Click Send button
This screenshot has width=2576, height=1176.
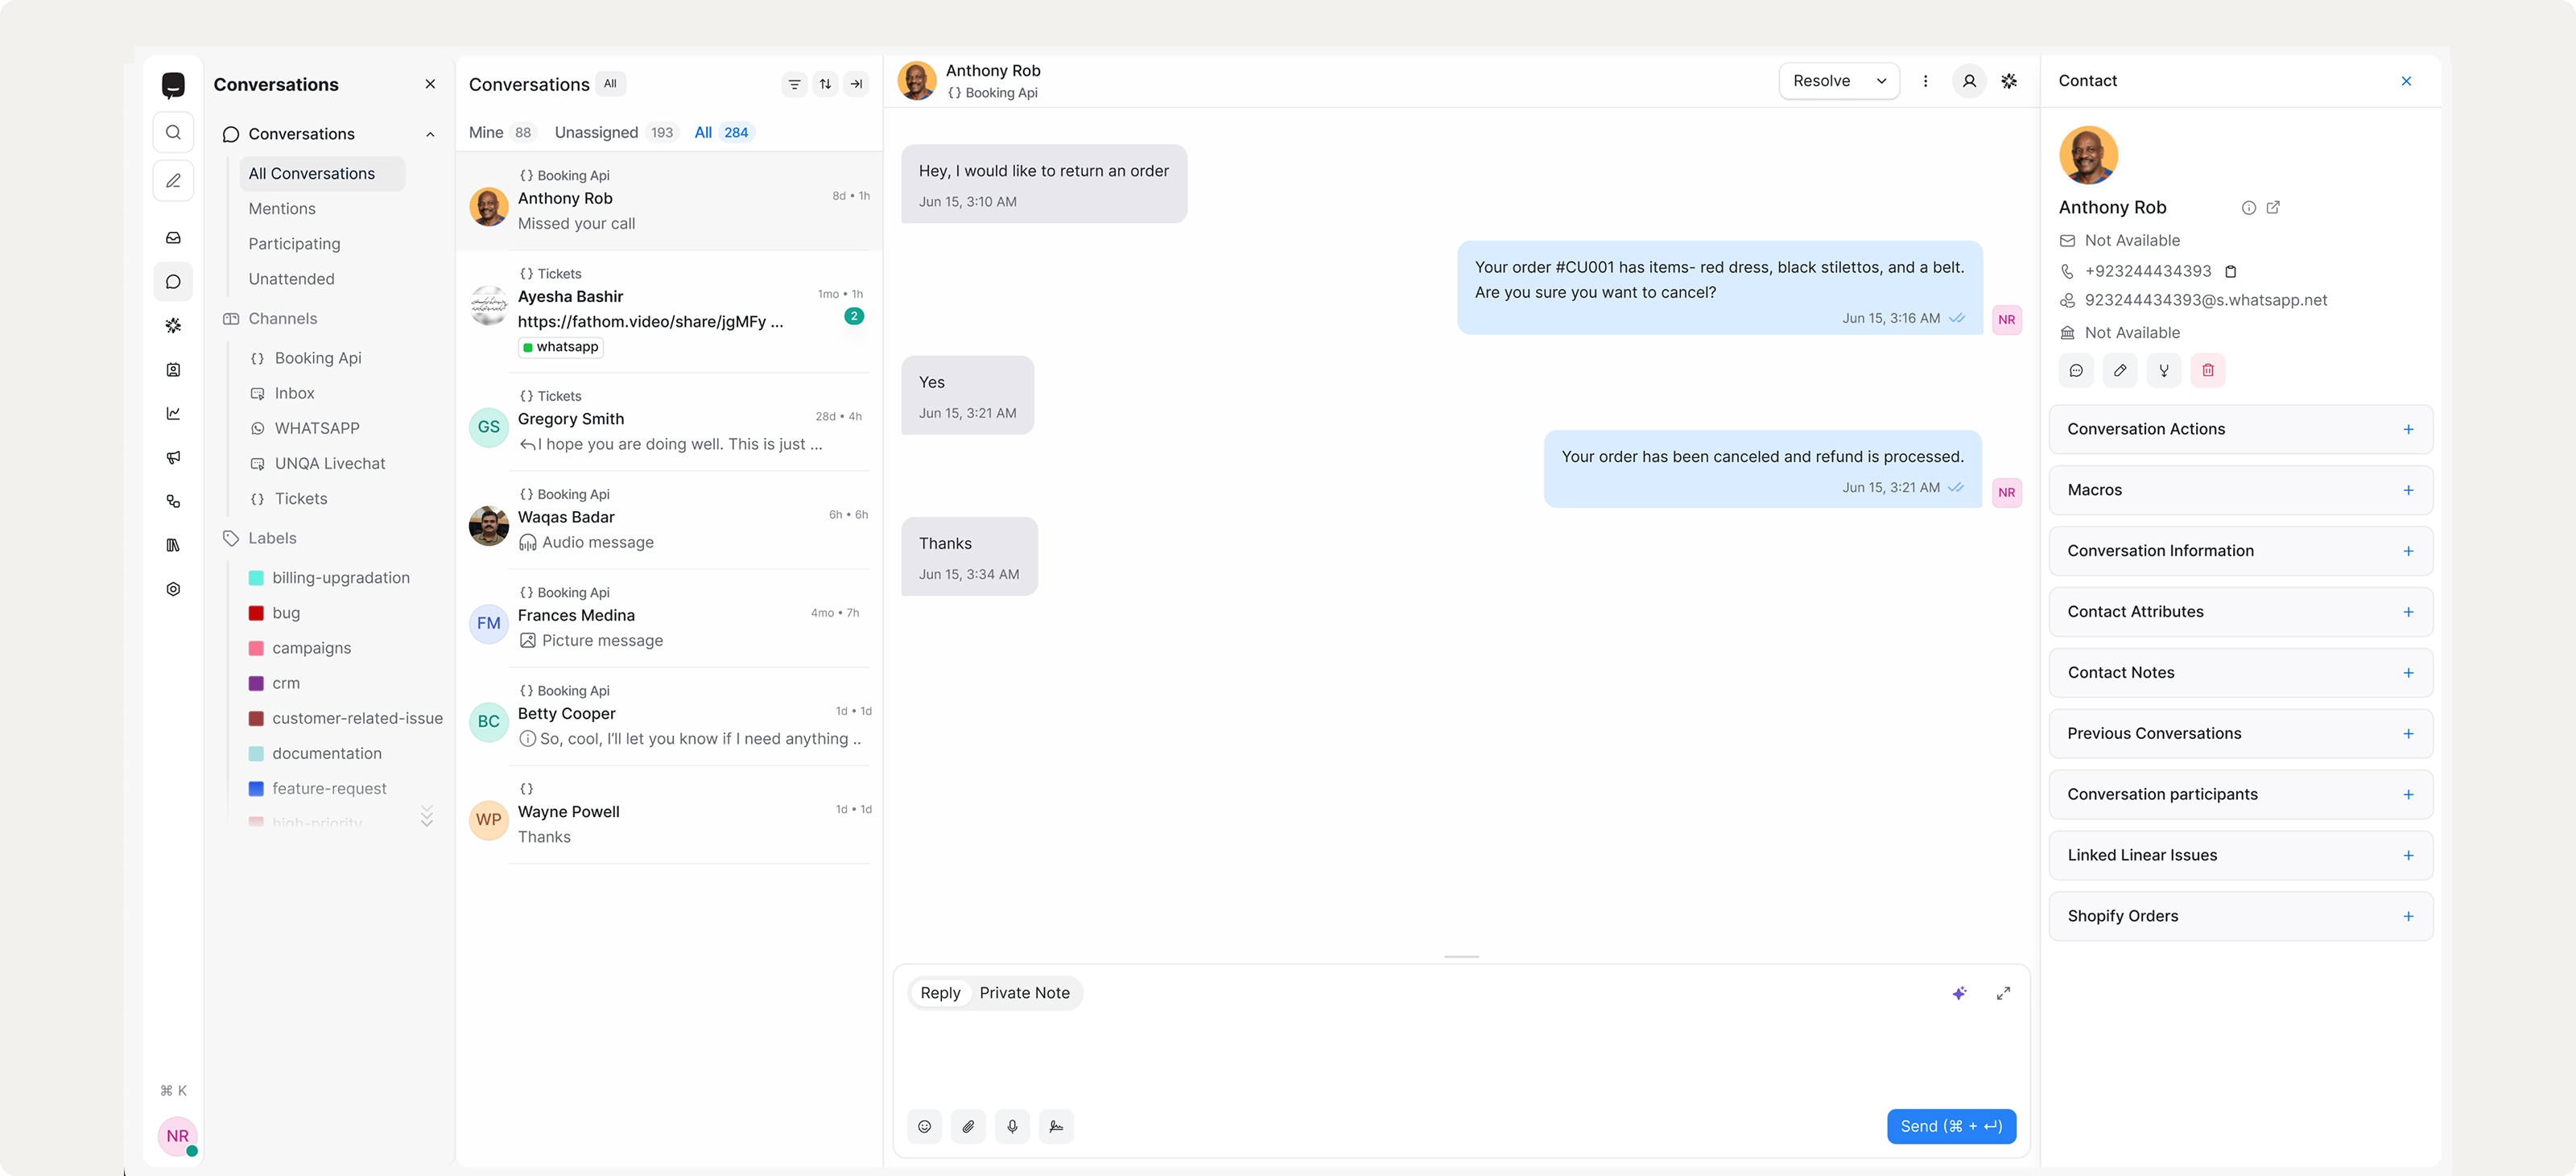(x=1951, y=1127)
